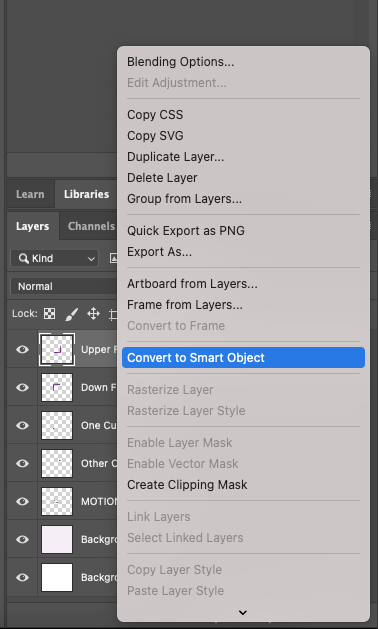Select the One Cu layer thumbnail
378x629 pixels.
(57, 425)
